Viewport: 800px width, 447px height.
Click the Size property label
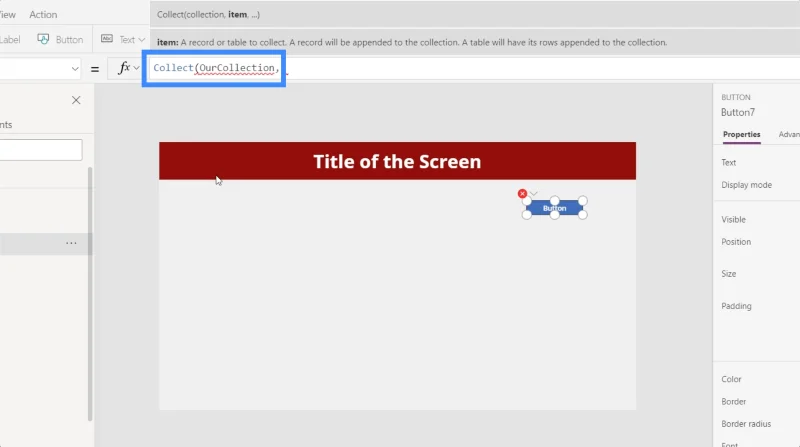click(729, 274)
